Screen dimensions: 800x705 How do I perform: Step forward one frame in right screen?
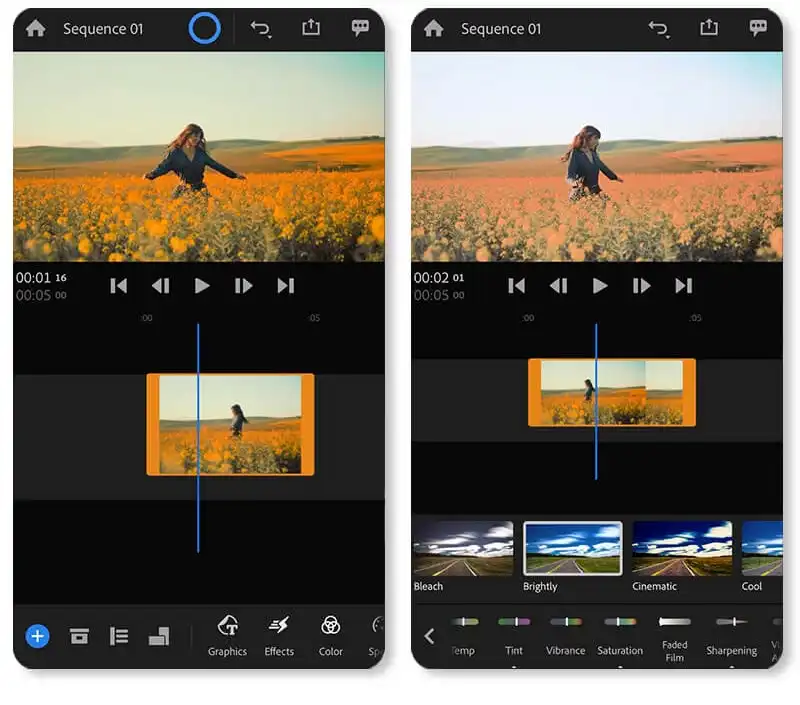tap(641, 286)
